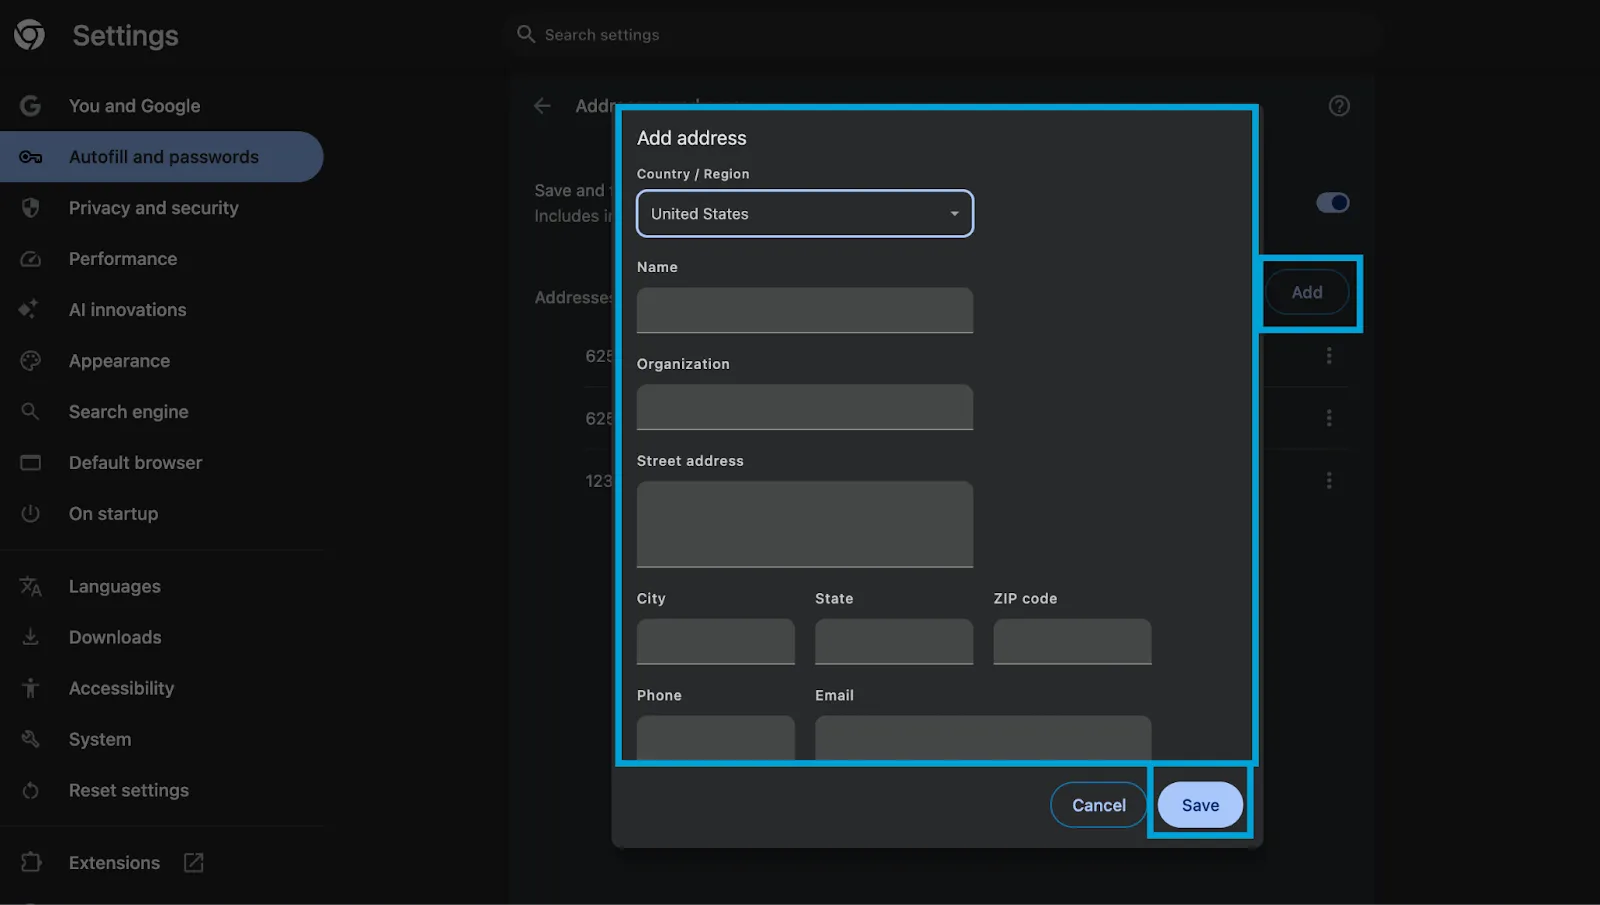The image size is (1600, 905).
Task: Click the search magnifier icon in settings
Action: 526,34
